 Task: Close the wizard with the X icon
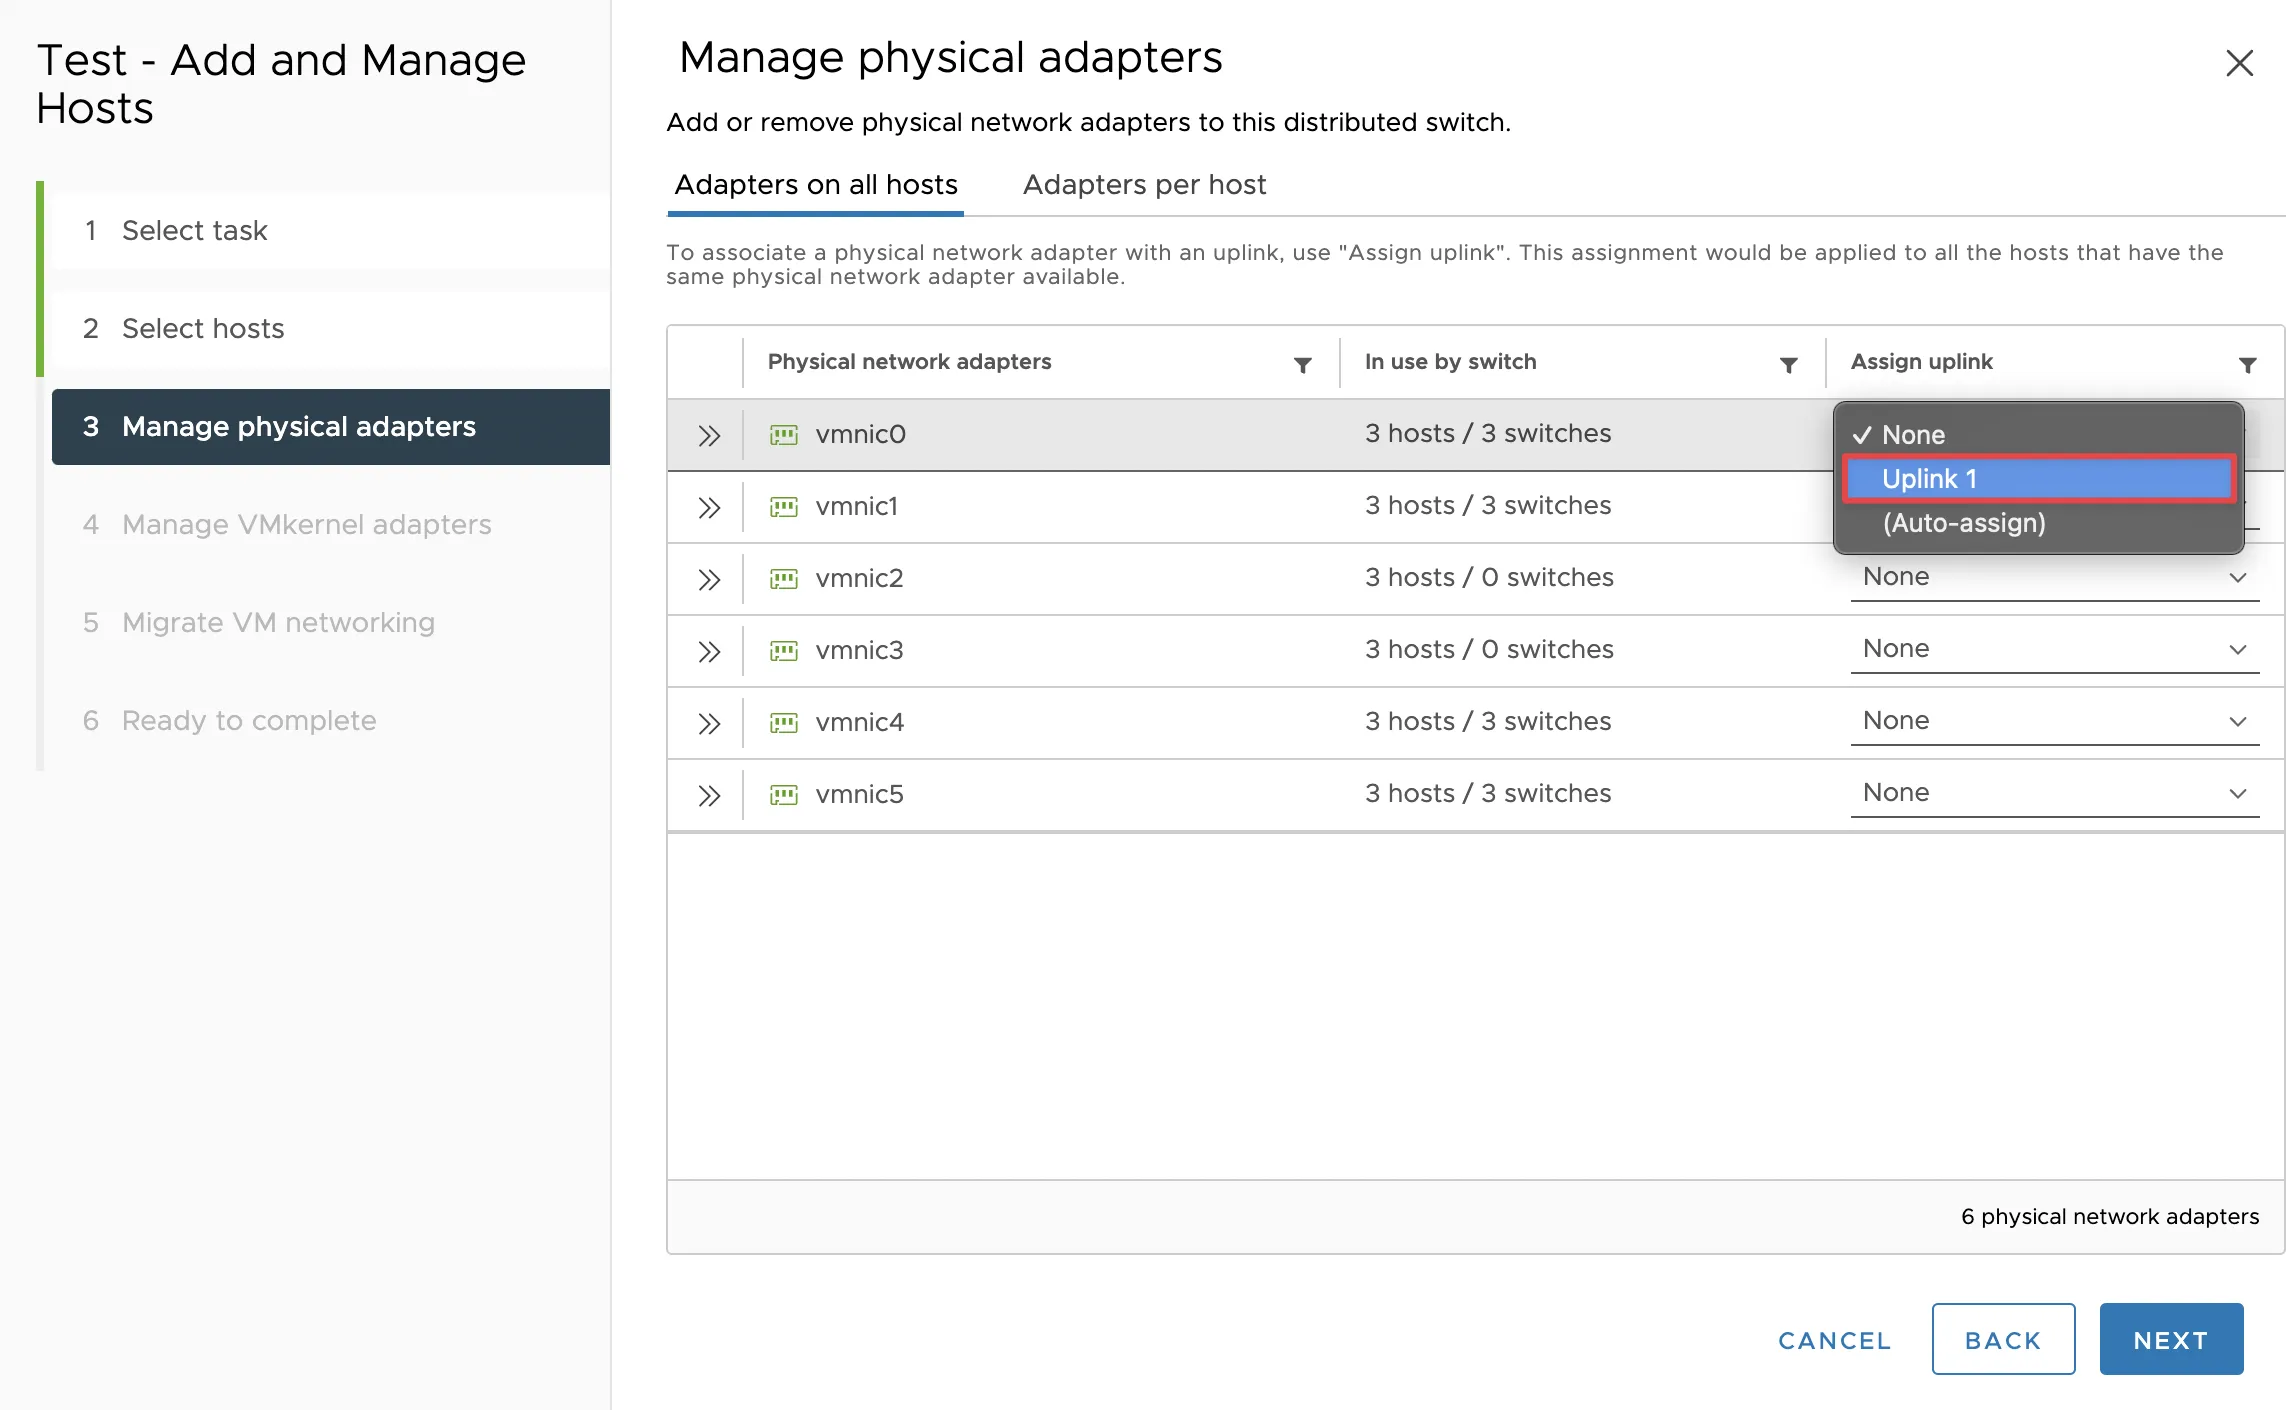click(2239, 63)
